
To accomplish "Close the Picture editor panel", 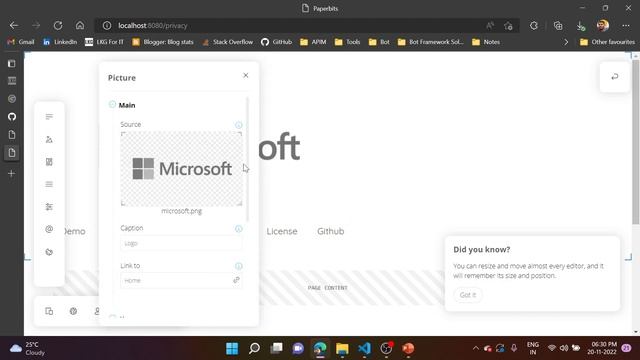I will (246, 75).
